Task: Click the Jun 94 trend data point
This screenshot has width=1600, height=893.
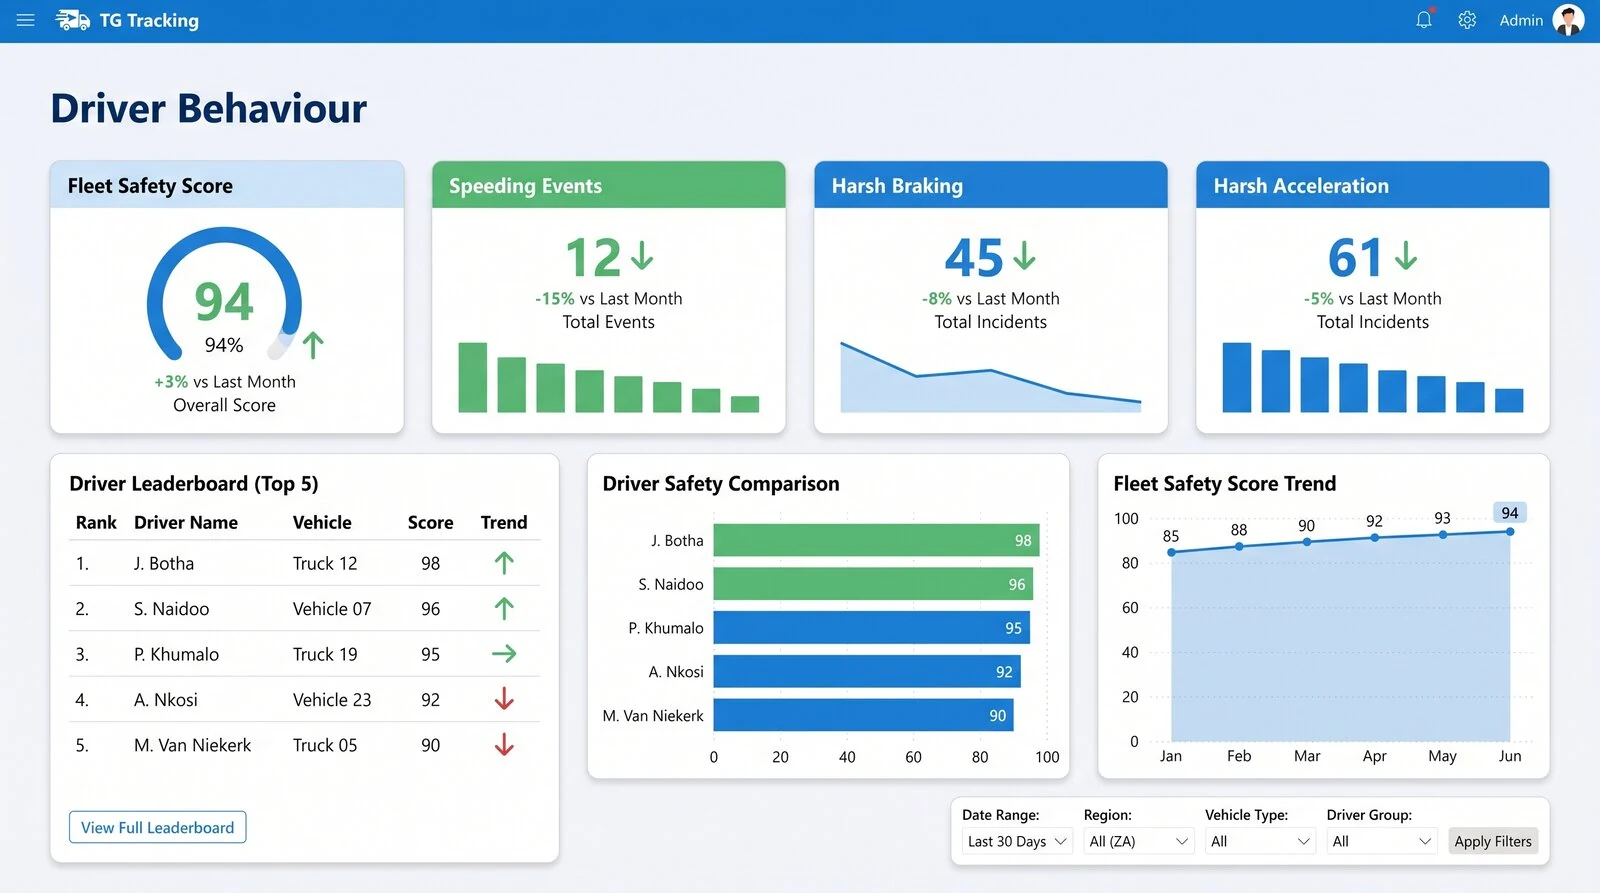Action: [1510, 531]
